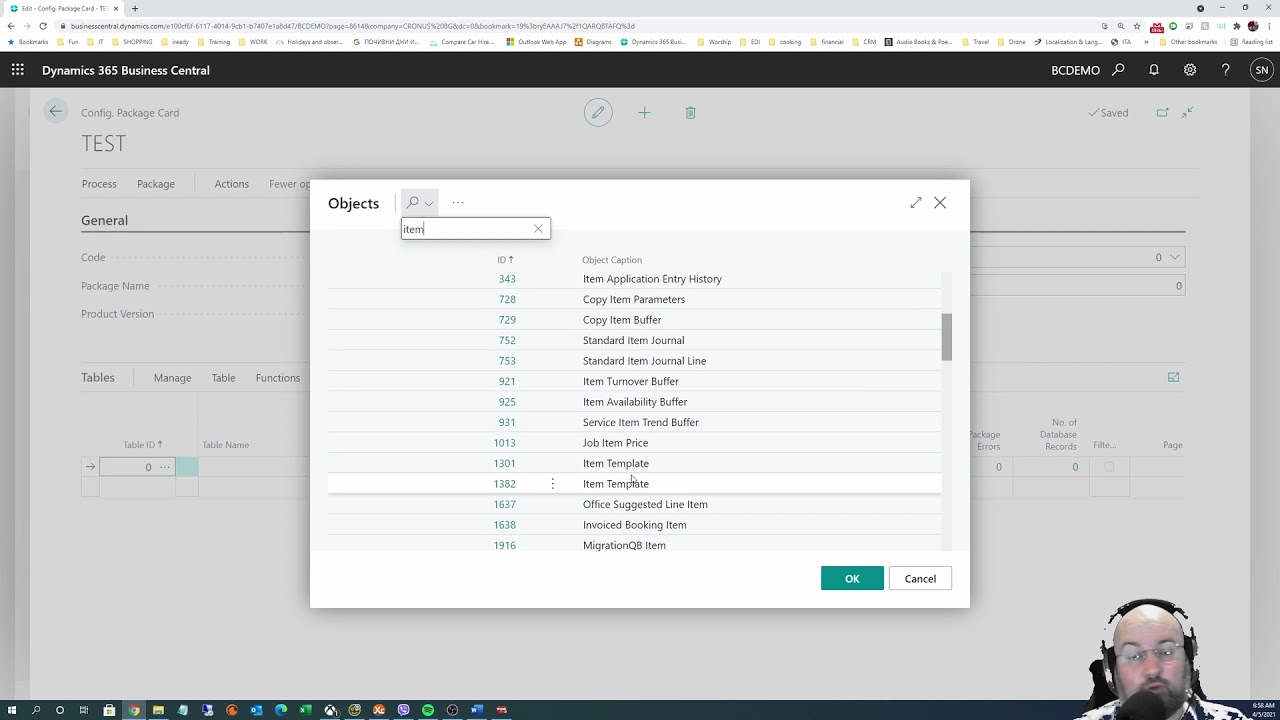Open the Manage menu in Tables

tap(172, 378)
